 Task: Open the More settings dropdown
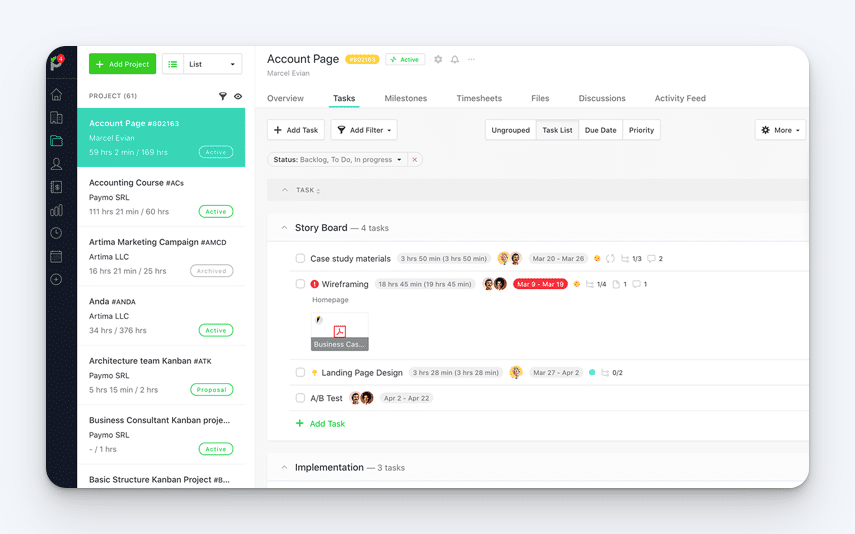tap(780, 130)
